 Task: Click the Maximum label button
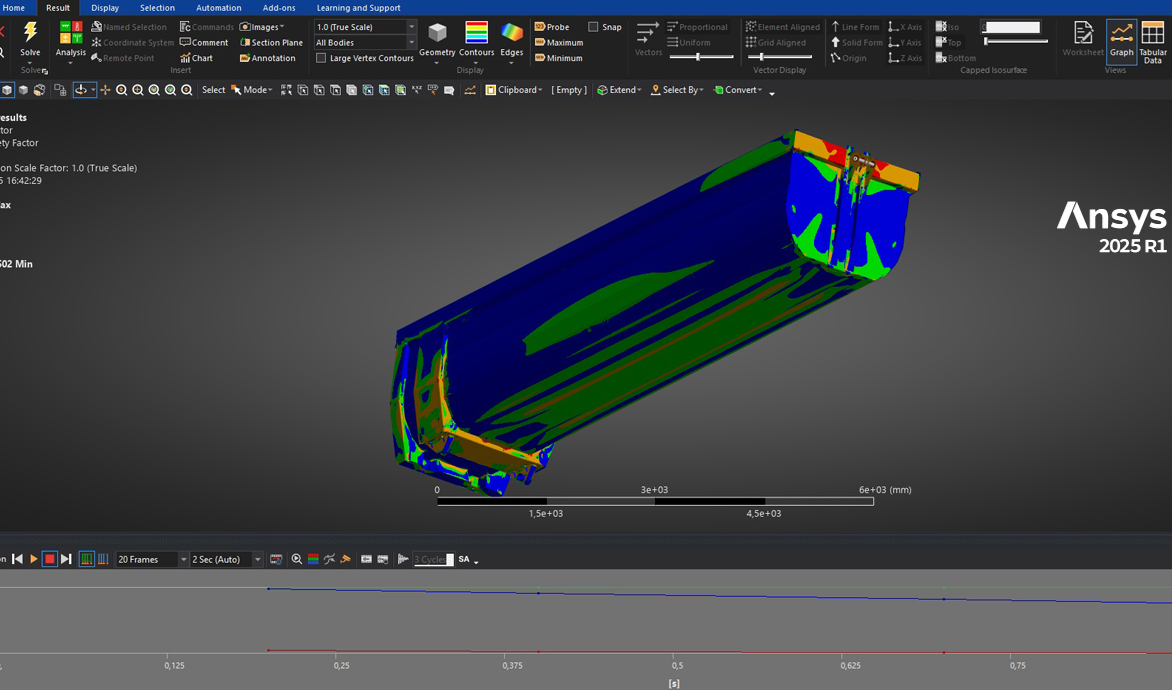tap(559, 43)
